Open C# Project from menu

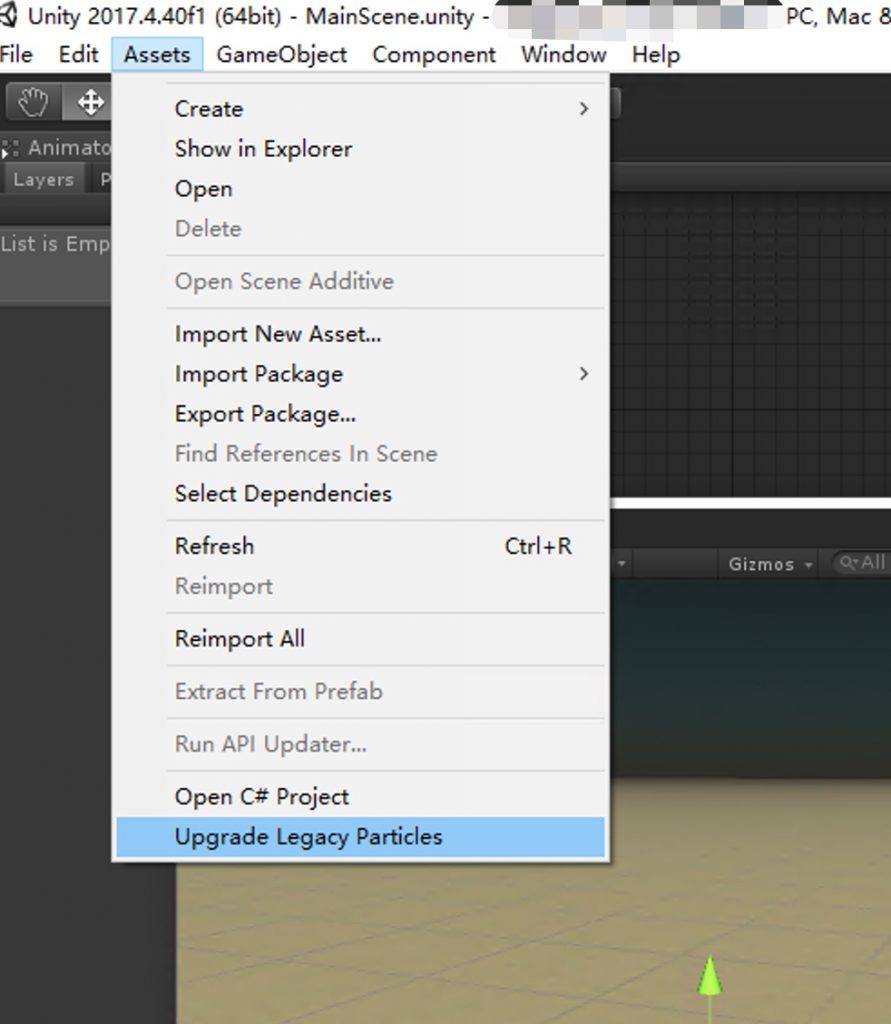pyautogui.click(x=262, y=797)
